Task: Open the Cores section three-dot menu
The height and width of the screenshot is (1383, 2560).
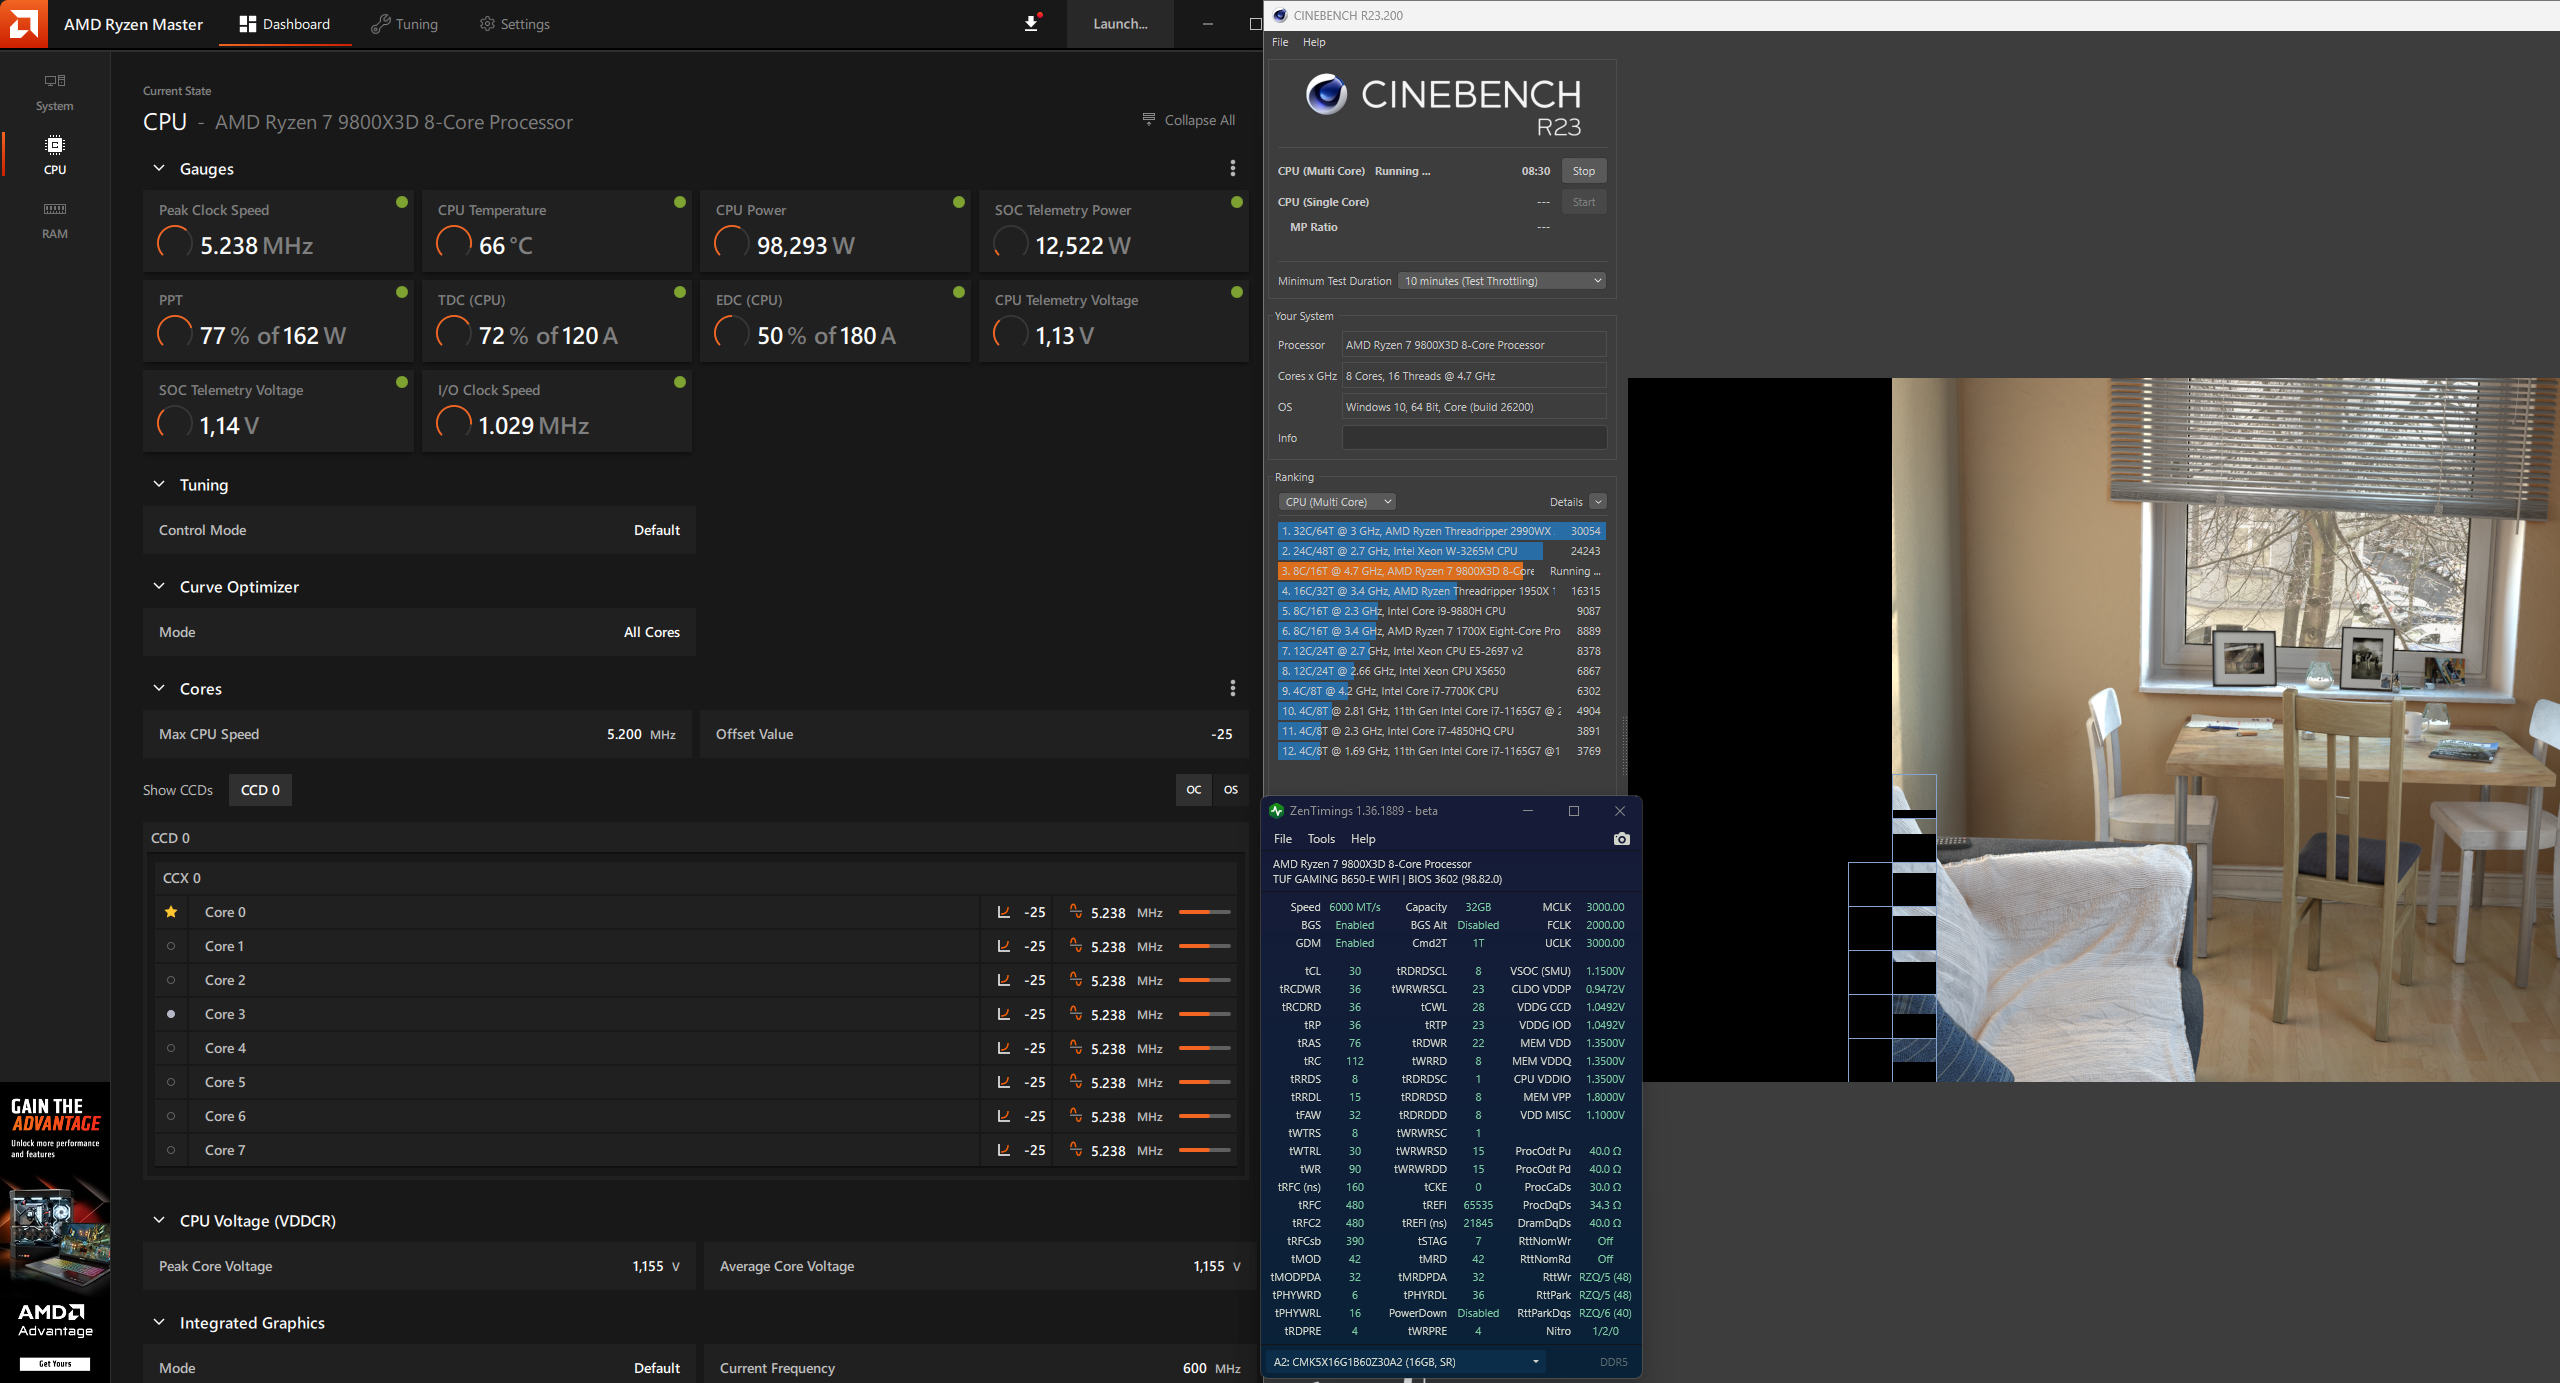Action: [x=1232, y=688]
